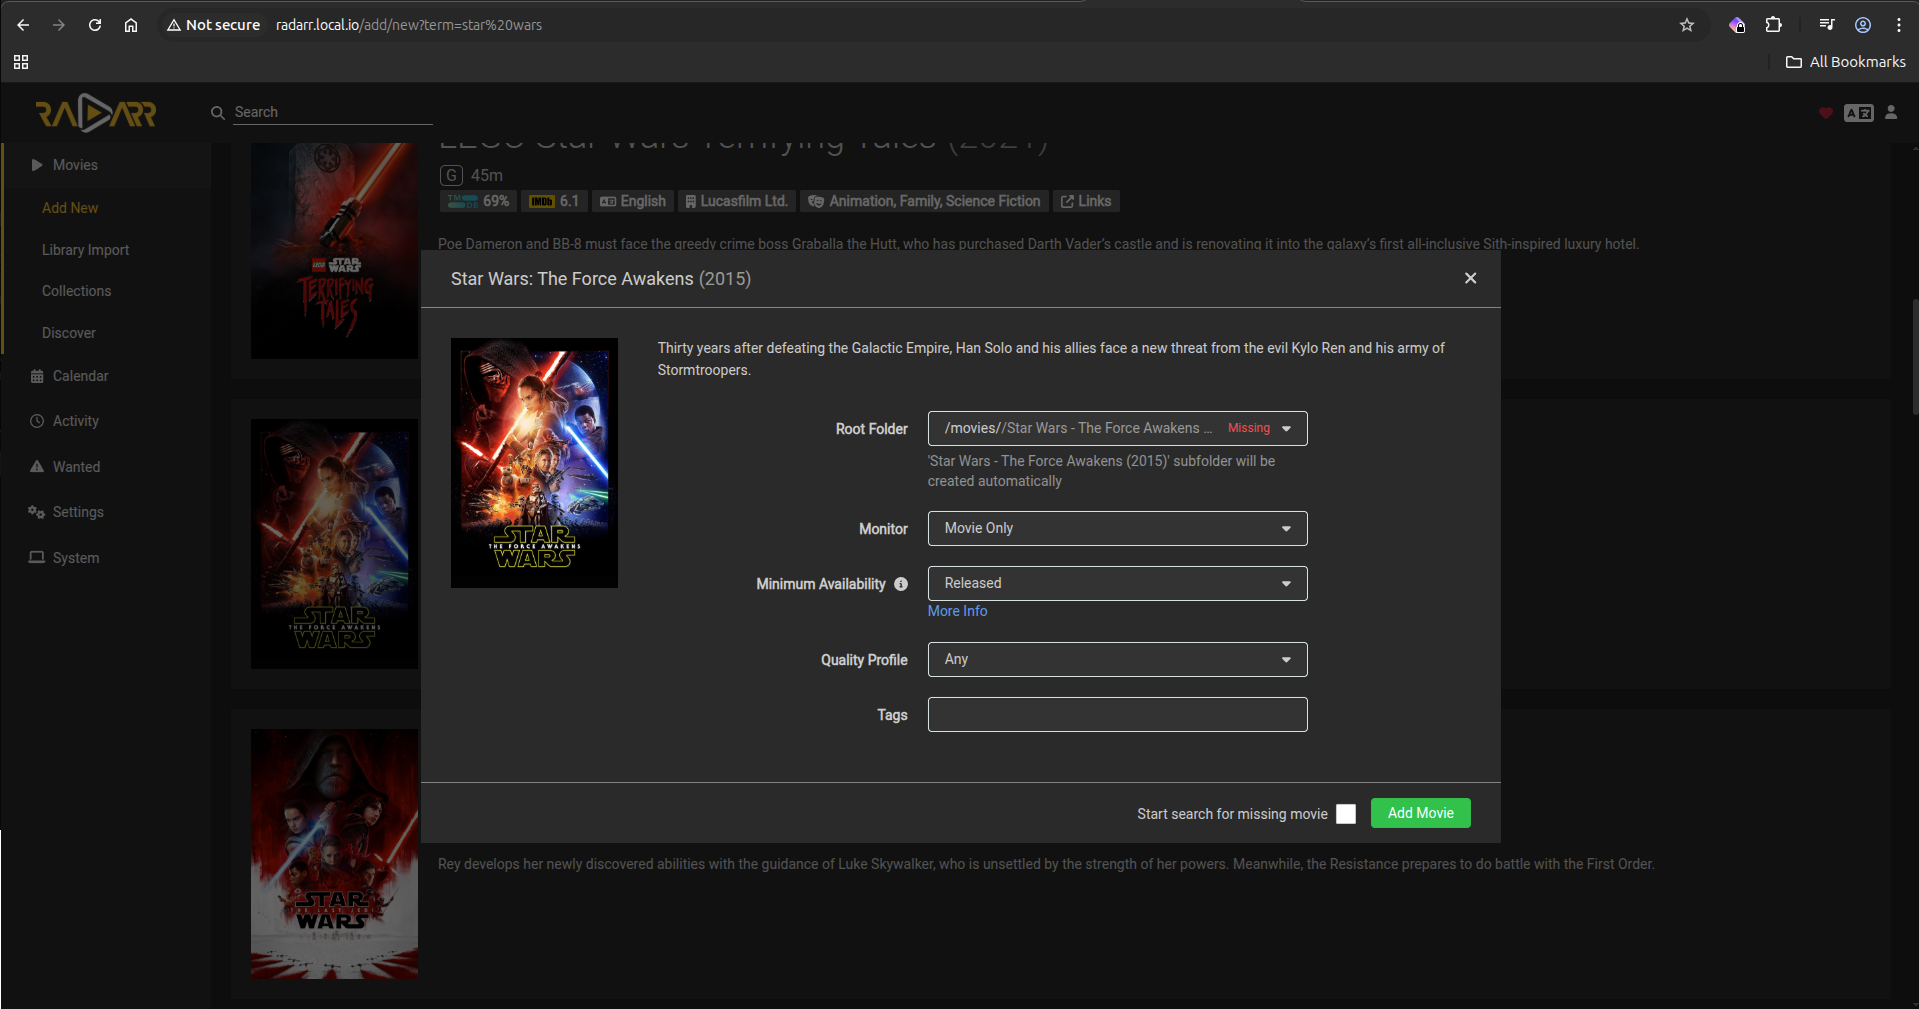Open the Links tag for the LEGO movie
This screenshot has height=1009, width=1919.
pos(1085,201)
